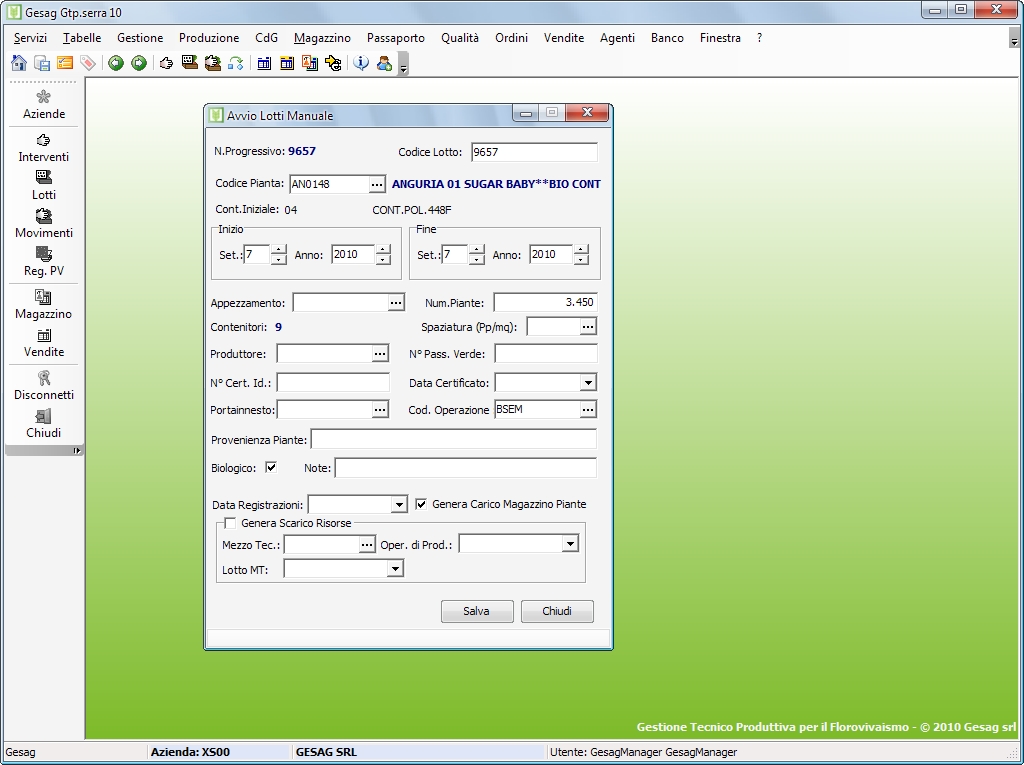Open Lotti in the left sidebar

pyautogui.click(x=44, y=186)
